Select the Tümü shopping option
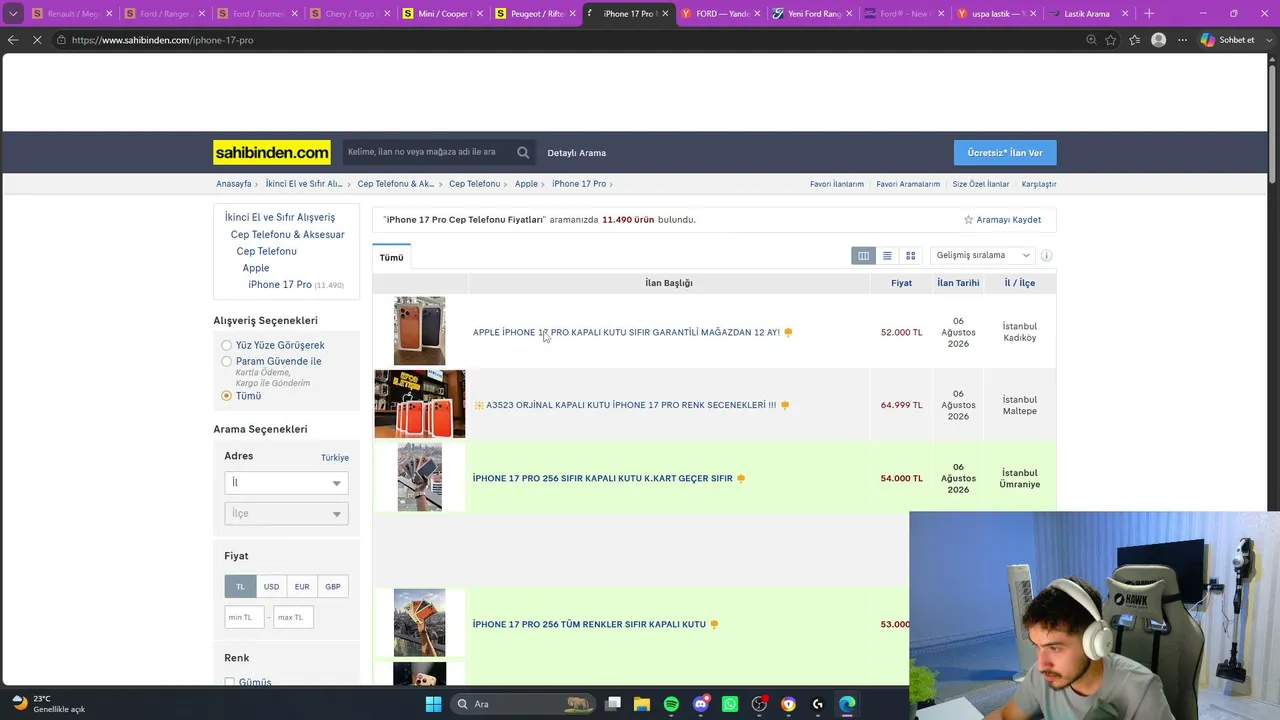Image resolution: width=1280 pixels, height=720 pixels. coord(227,396)
